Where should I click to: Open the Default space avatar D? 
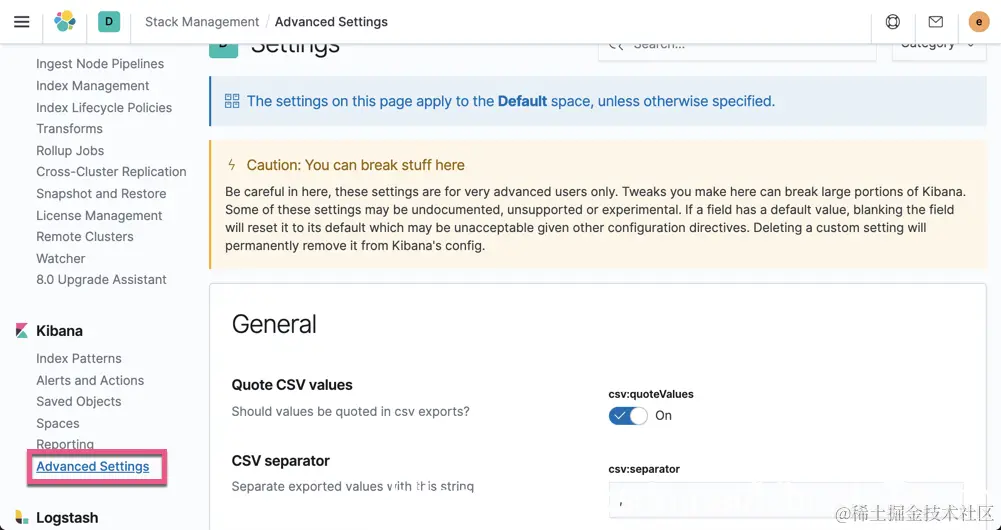coord(109,22)
